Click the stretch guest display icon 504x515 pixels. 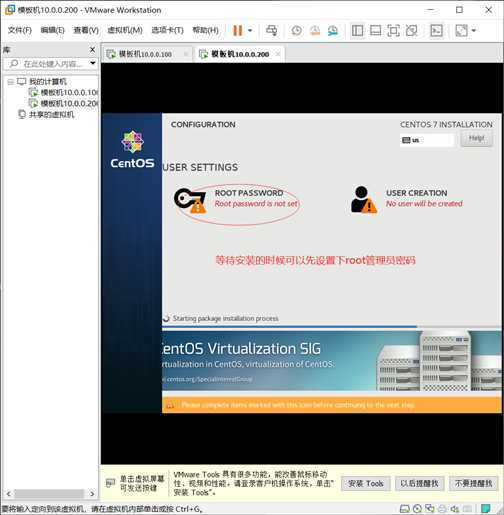pyautogui.click(x=461, y=30)
